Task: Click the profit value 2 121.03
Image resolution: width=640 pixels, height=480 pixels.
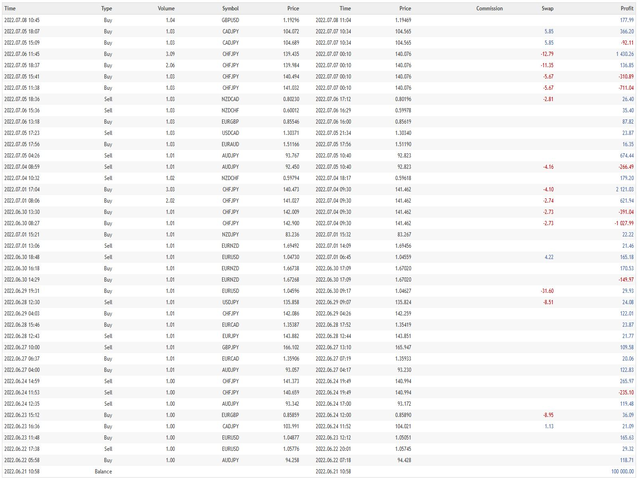Action: [x=625, y=189]
